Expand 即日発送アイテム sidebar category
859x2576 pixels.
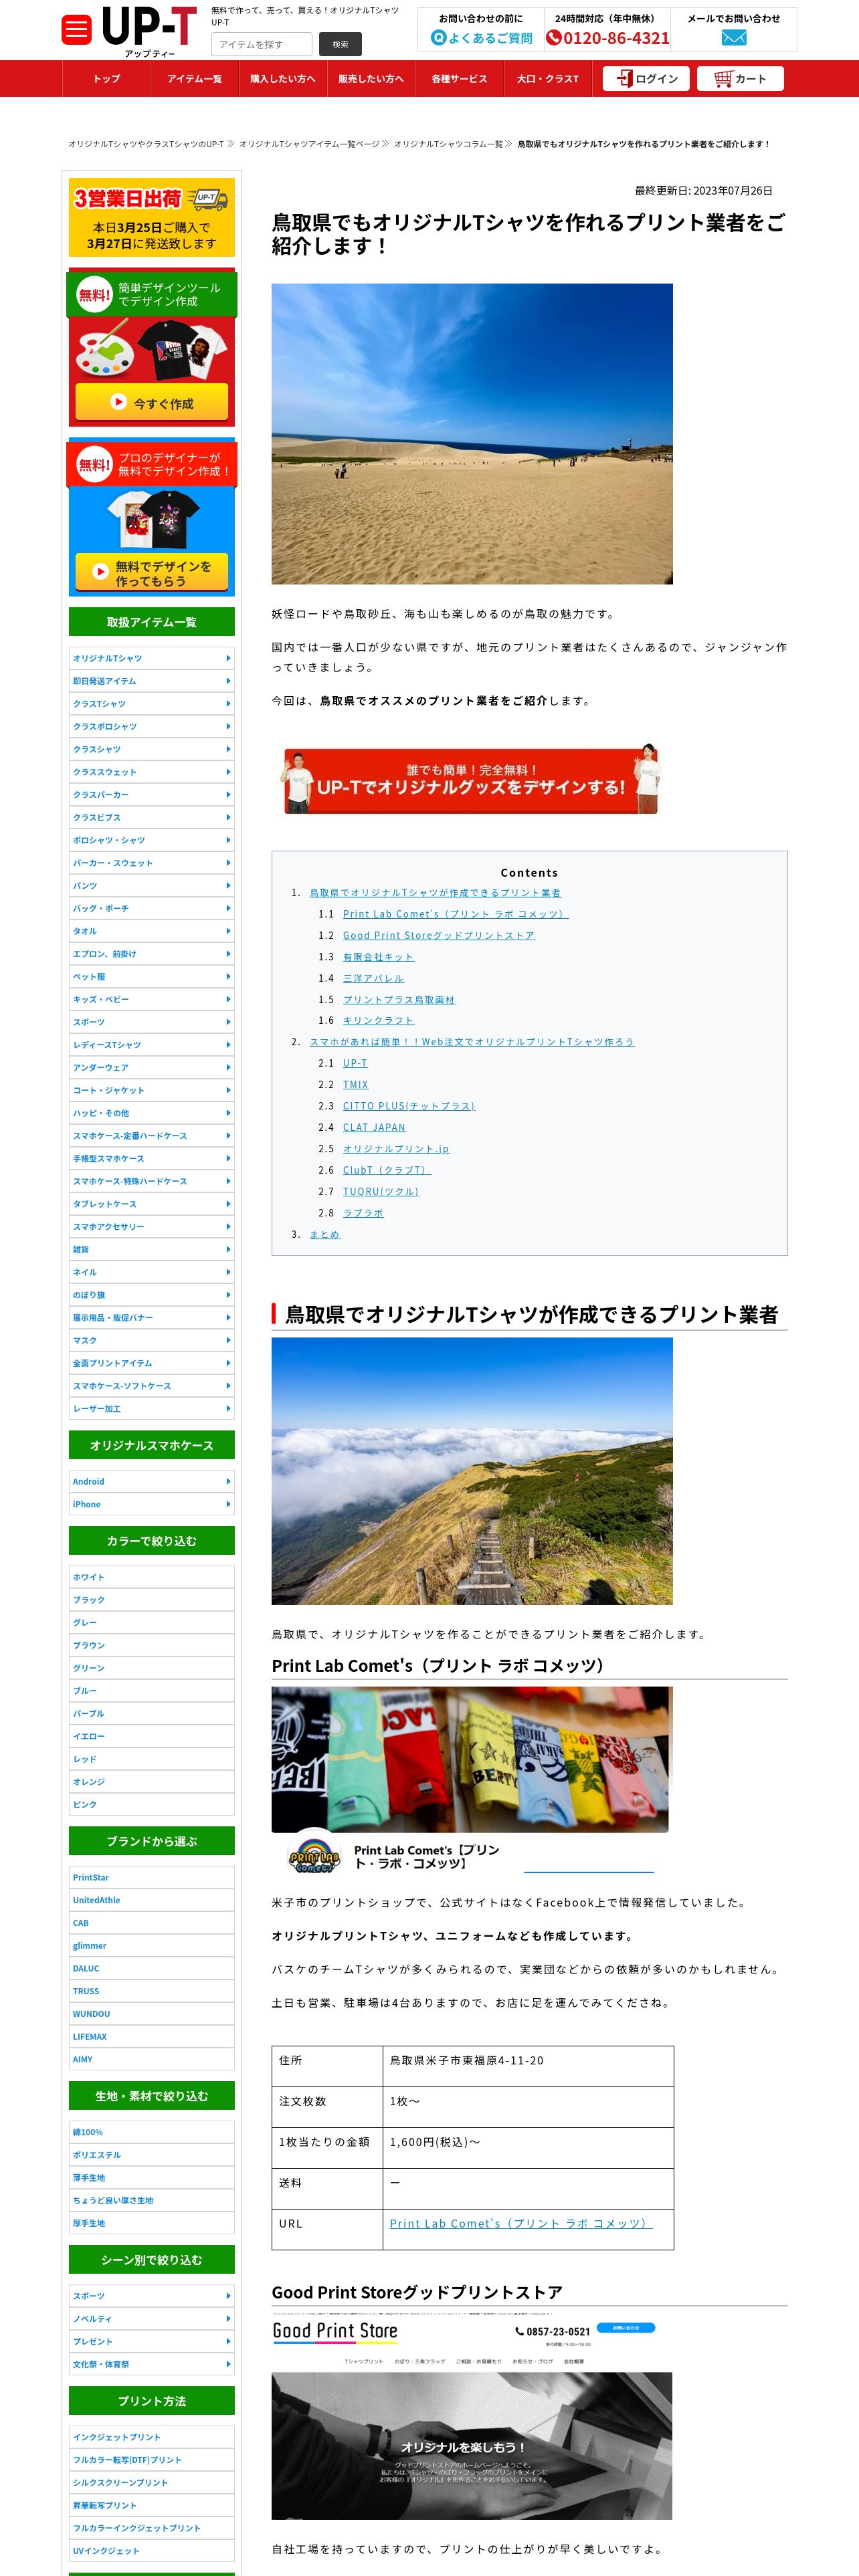point(152,681)
